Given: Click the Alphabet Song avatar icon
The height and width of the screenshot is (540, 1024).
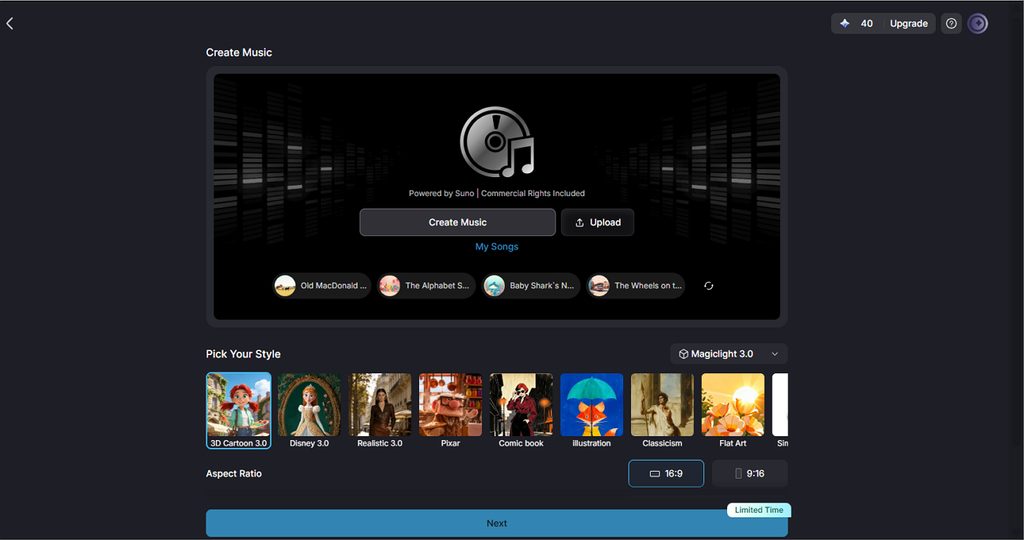Looking at the screenshot, I should click(x=390, y=286).
